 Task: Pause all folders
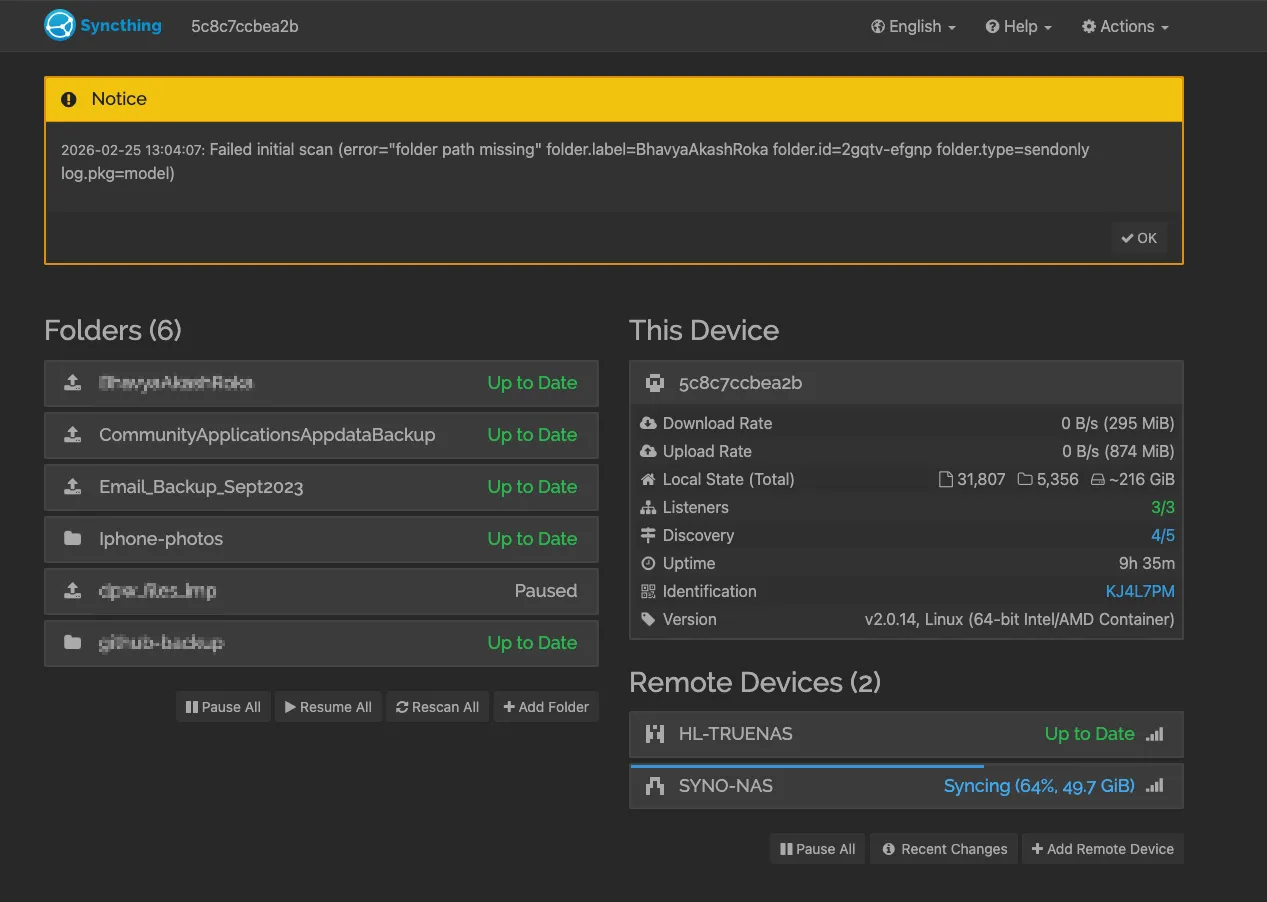point(223,707)
